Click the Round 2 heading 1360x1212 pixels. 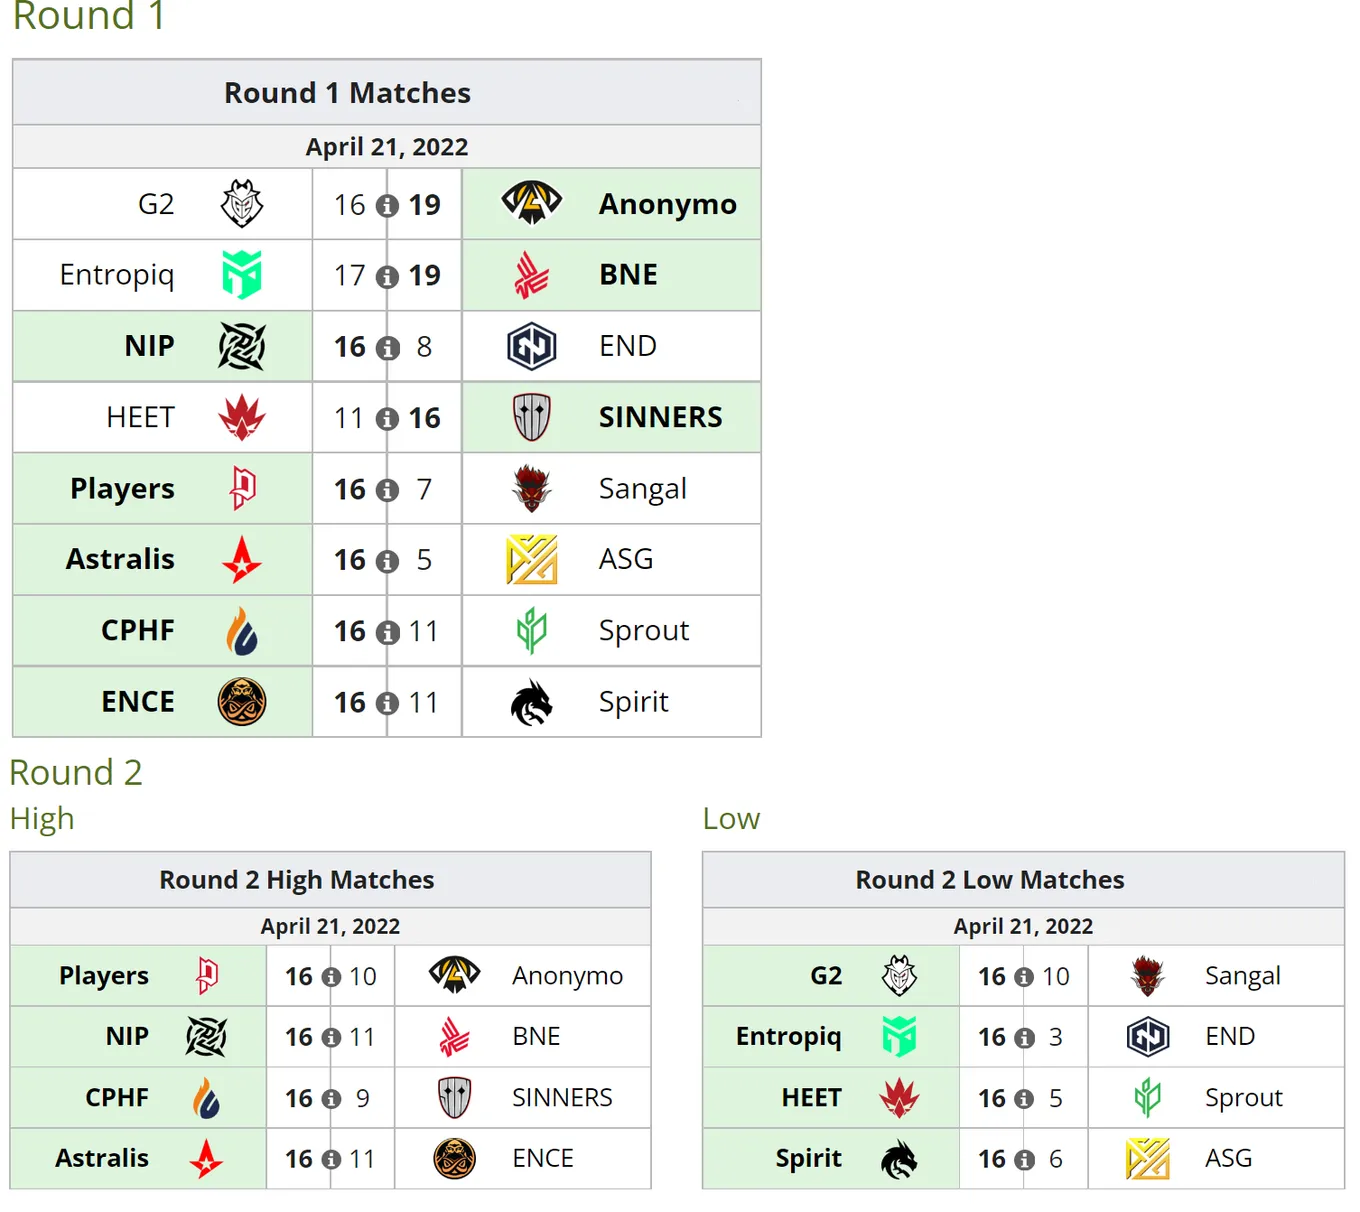click(x=76, y=772)
